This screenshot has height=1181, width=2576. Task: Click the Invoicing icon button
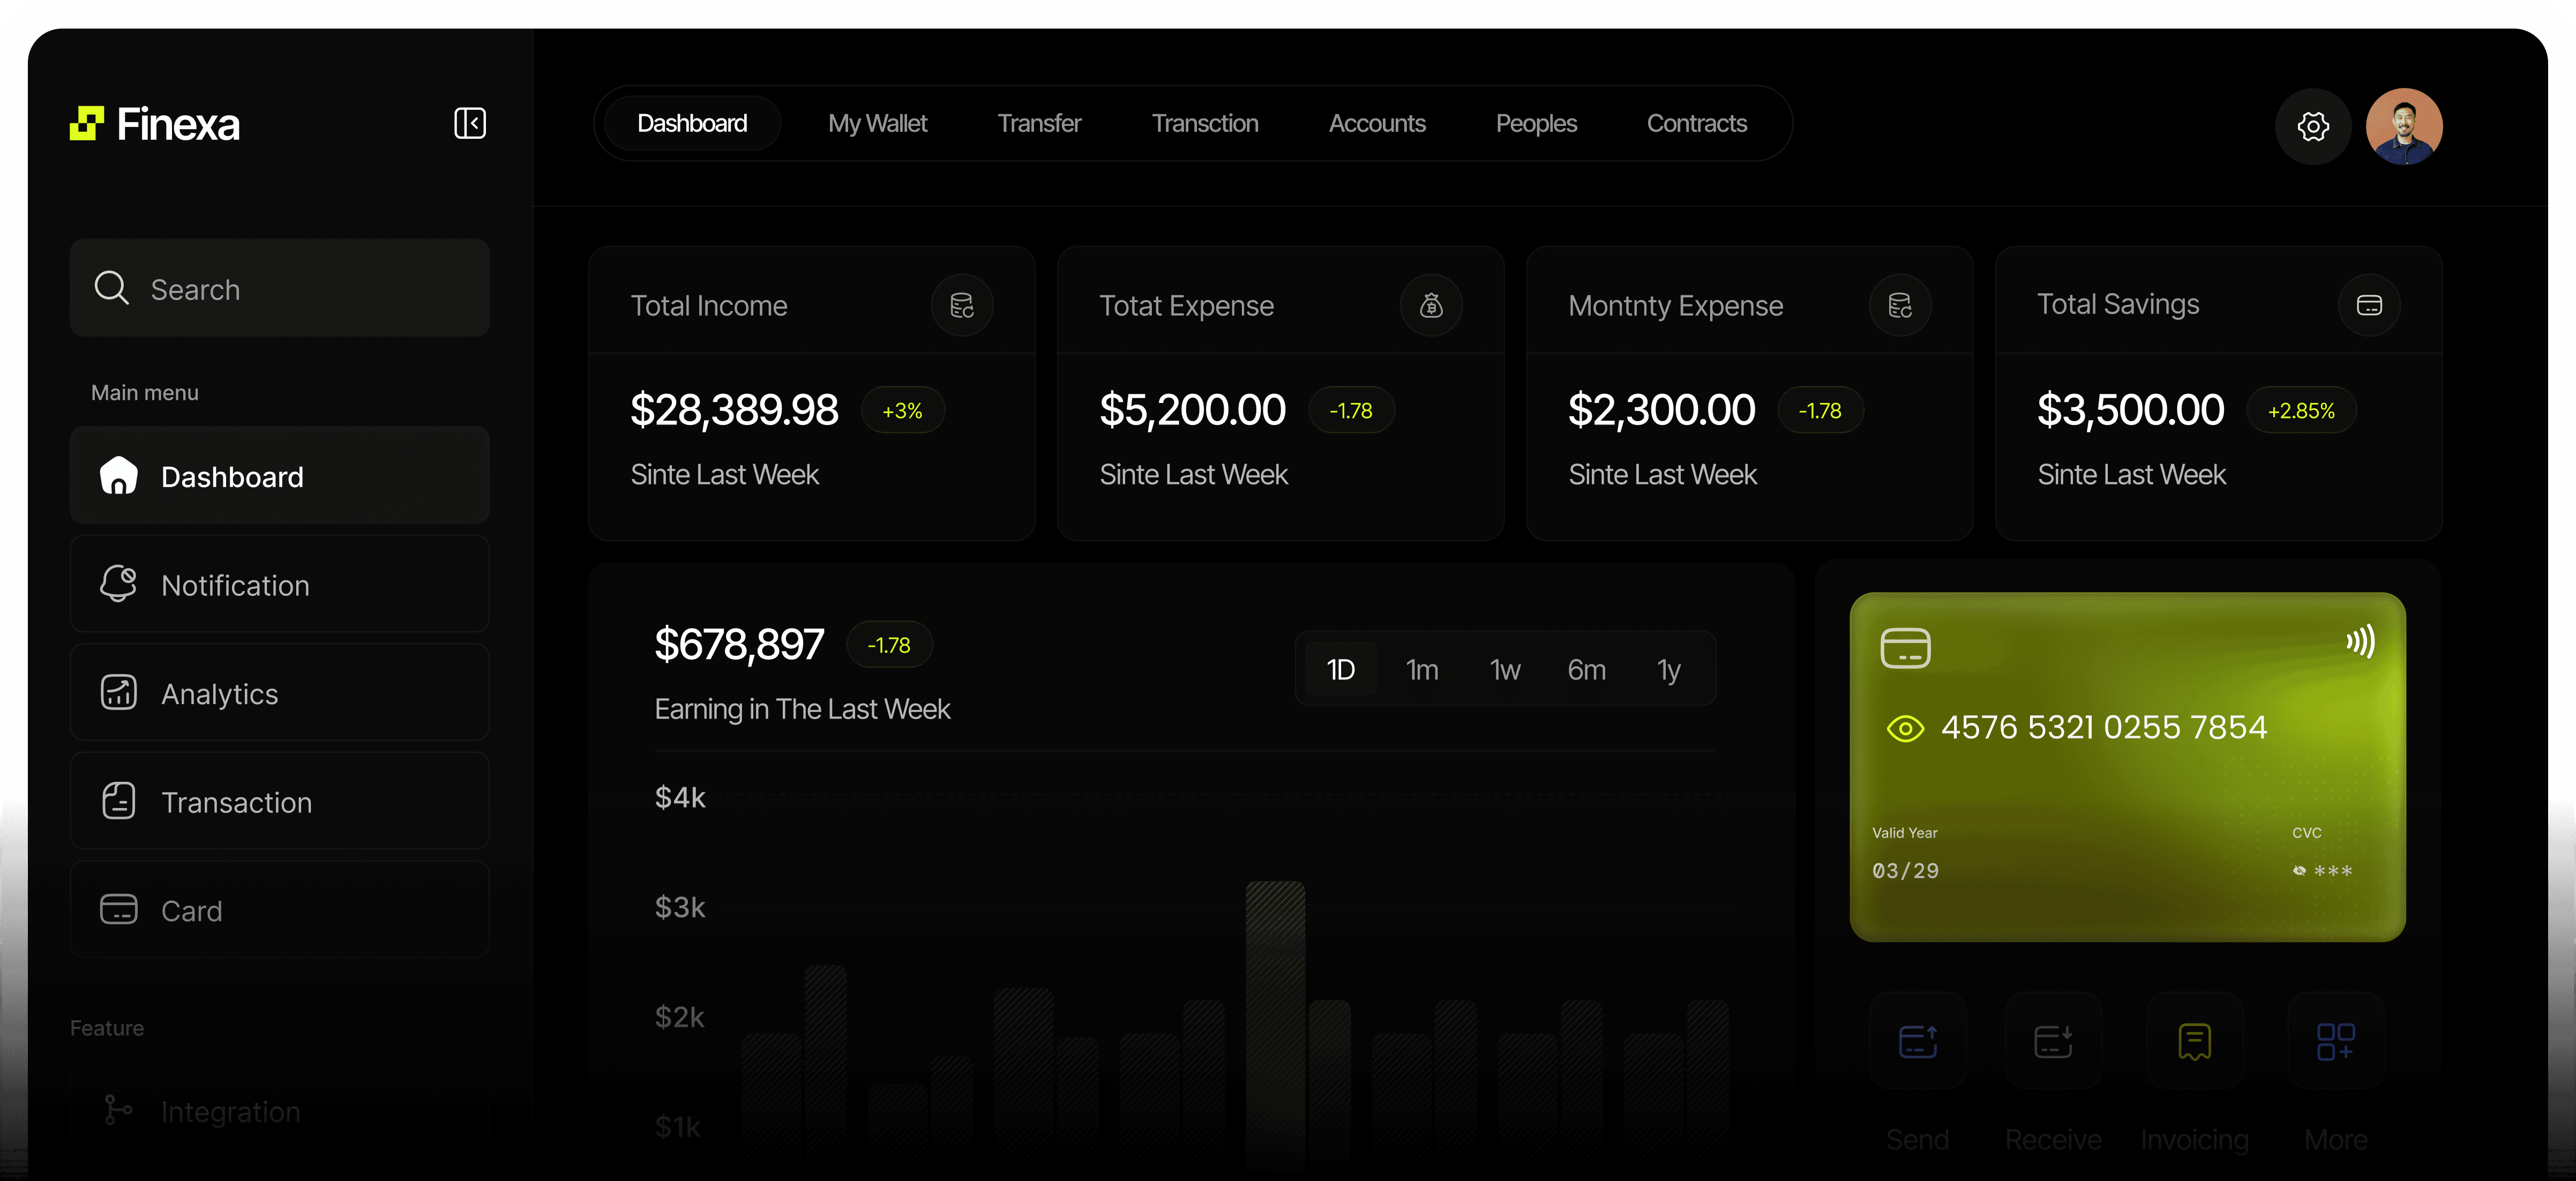click(x=2194, y=1041)
